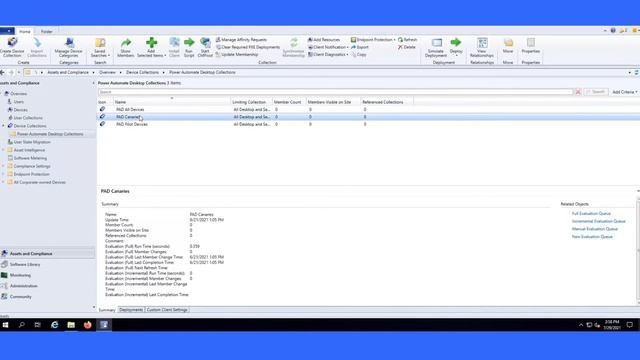Click the navigation Back arrow
Viewport: 640px width, 360px height.
pyautogui.click(x=3, y=72)
